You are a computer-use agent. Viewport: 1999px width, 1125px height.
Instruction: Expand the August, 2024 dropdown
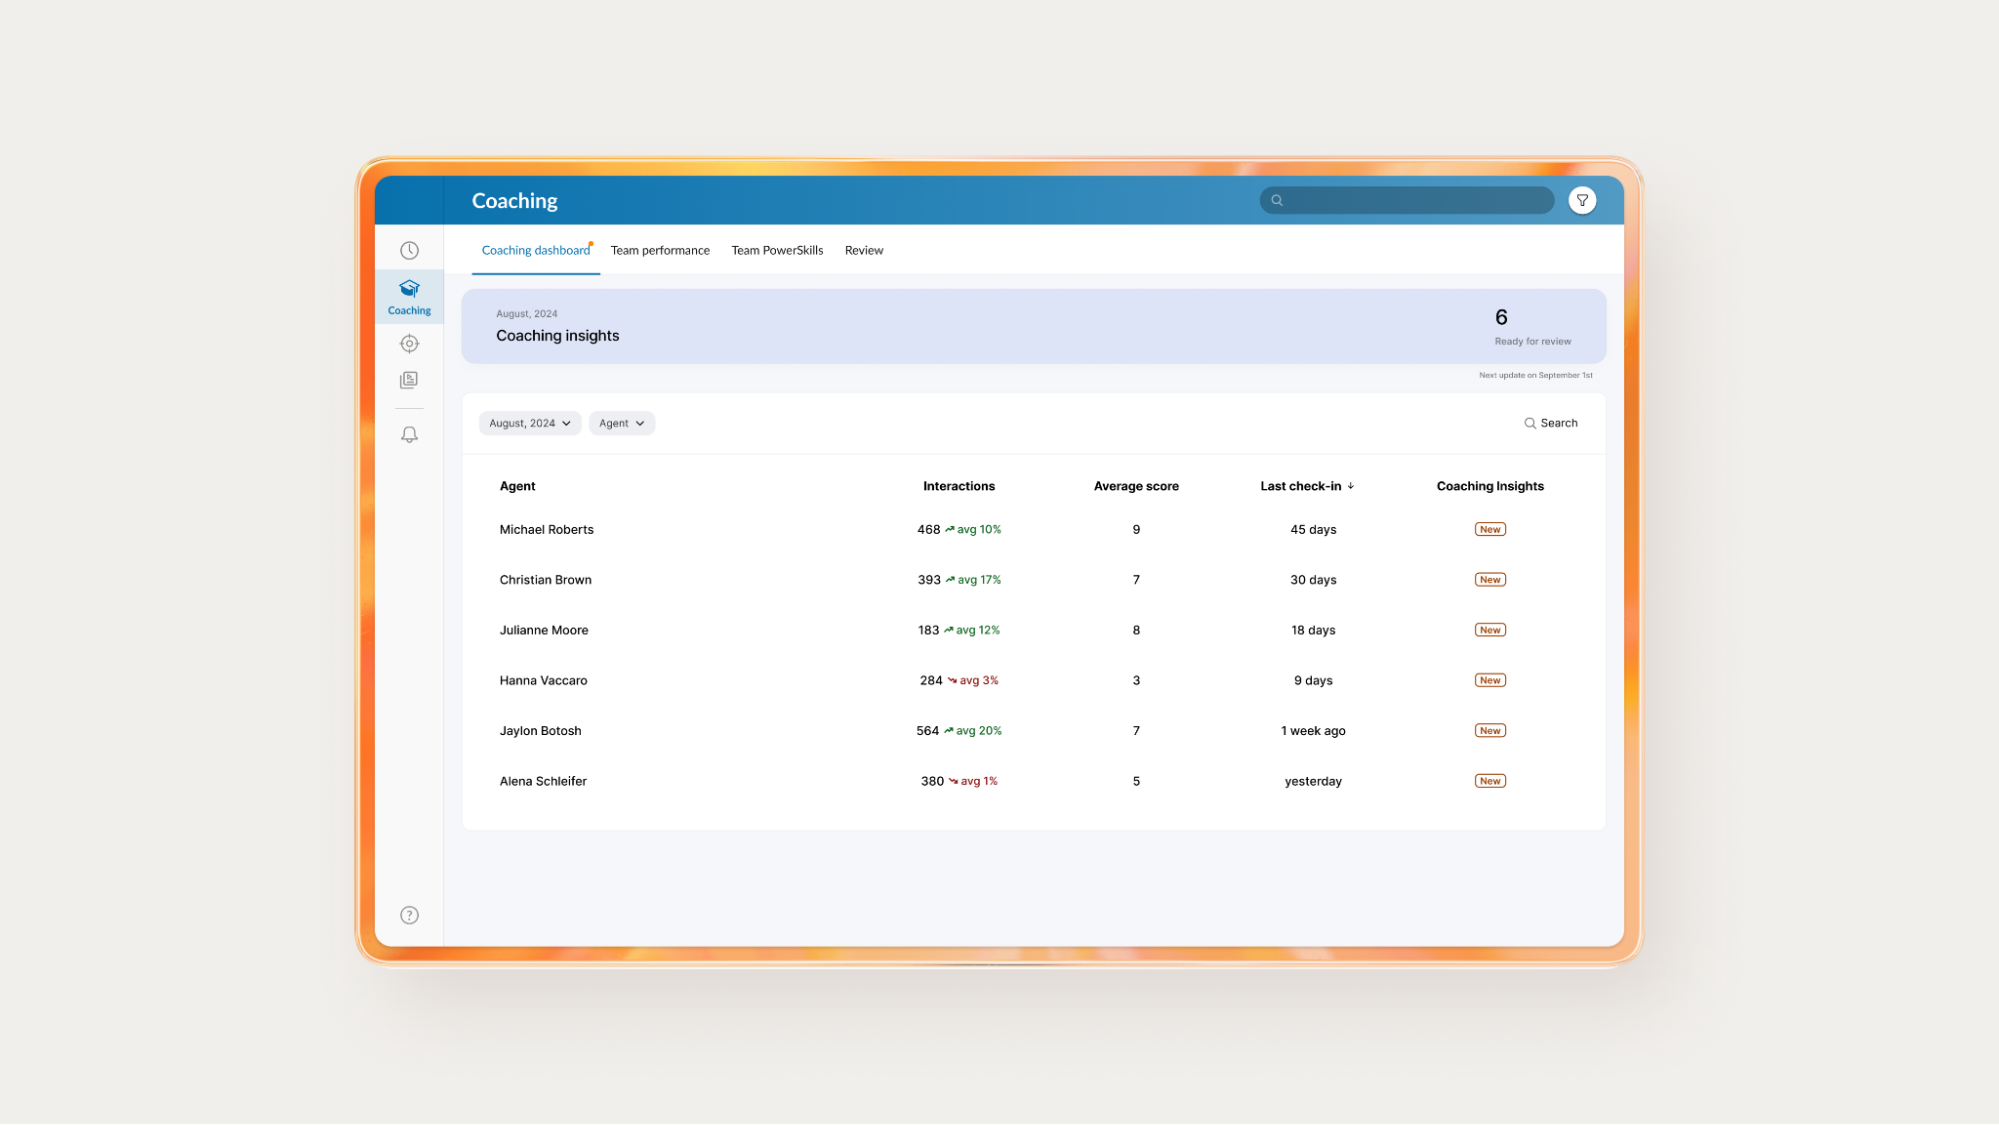click(529, 423)
